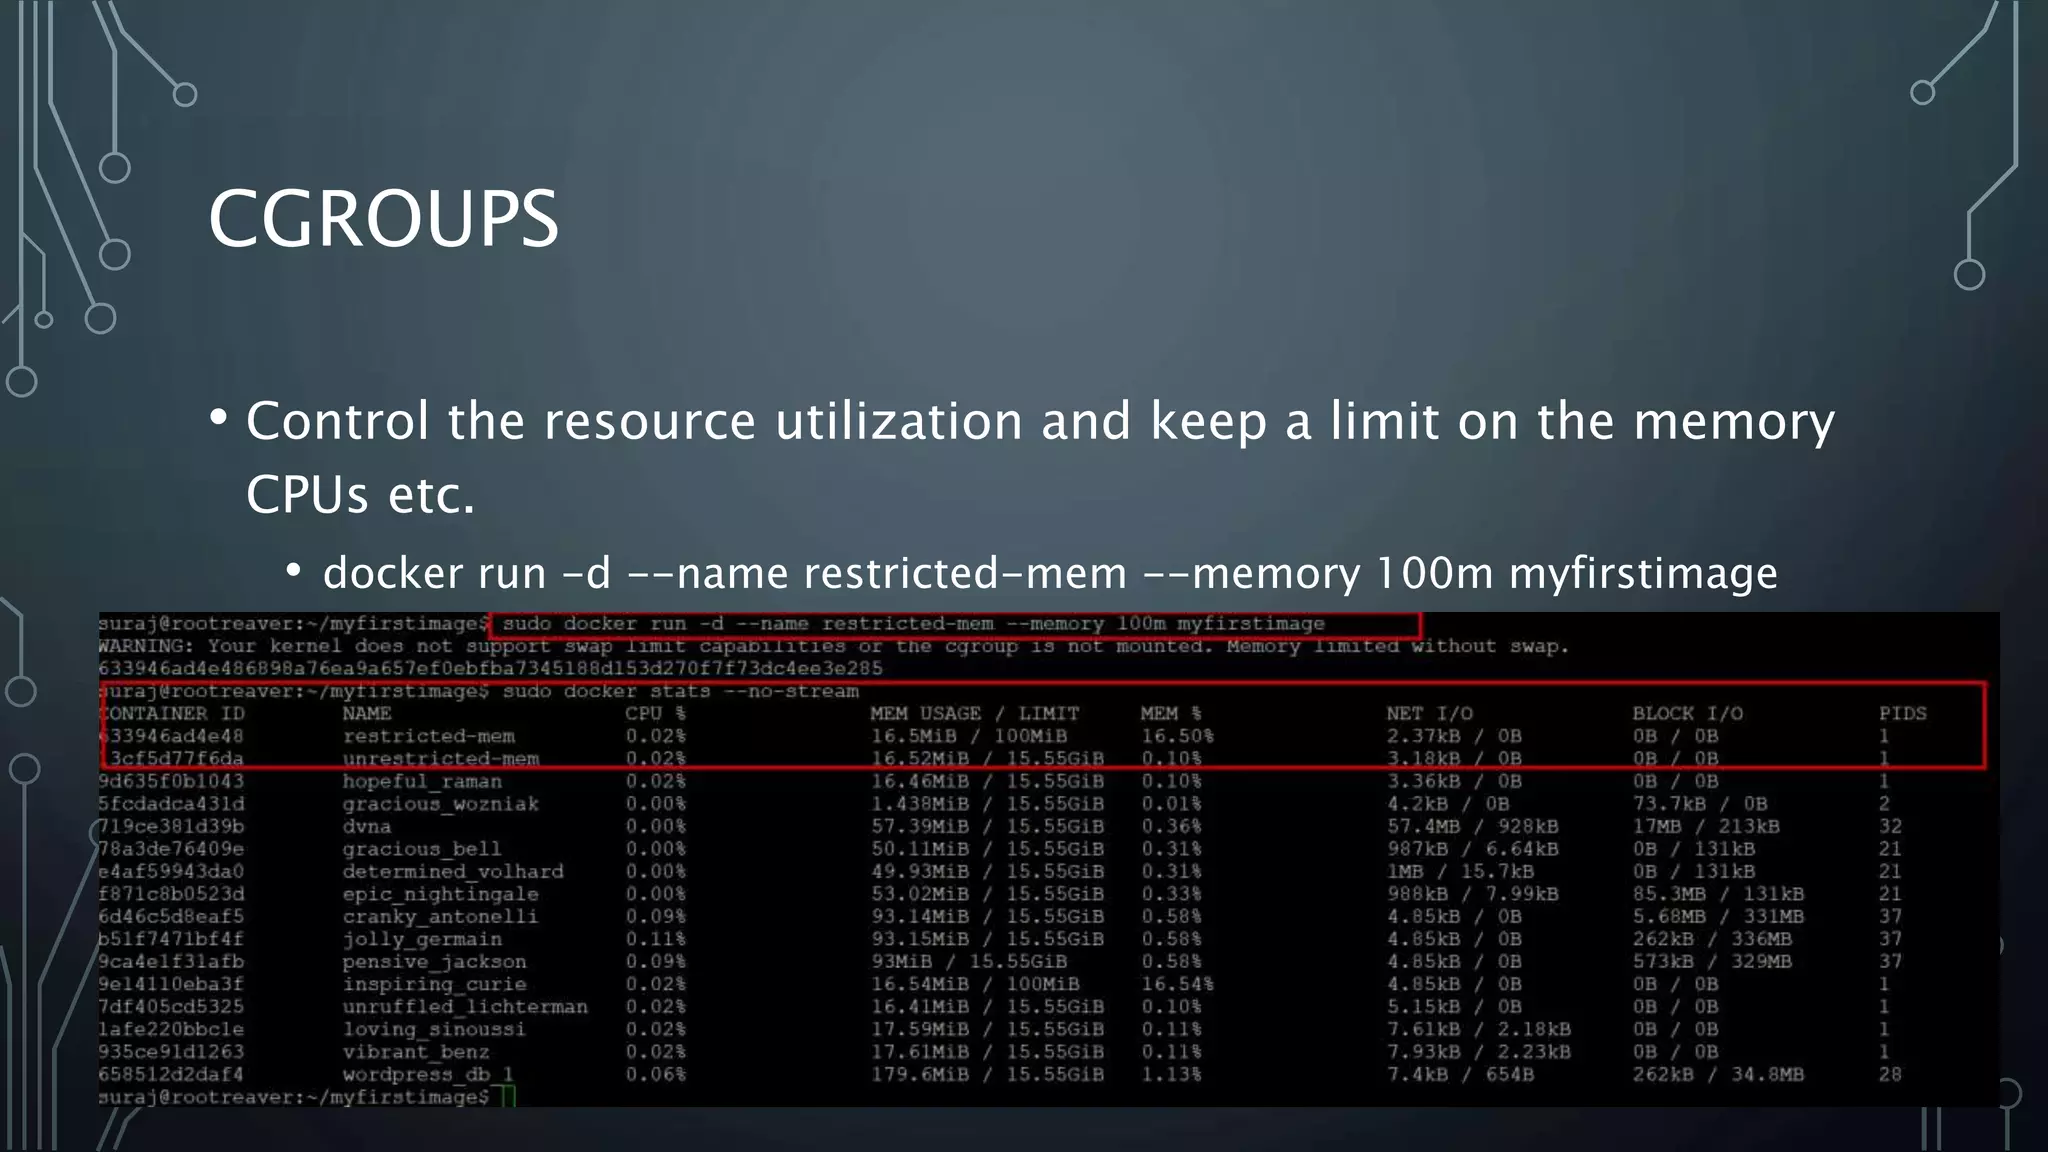Click the terminal cursor at last prompt

pos(508,1097)
